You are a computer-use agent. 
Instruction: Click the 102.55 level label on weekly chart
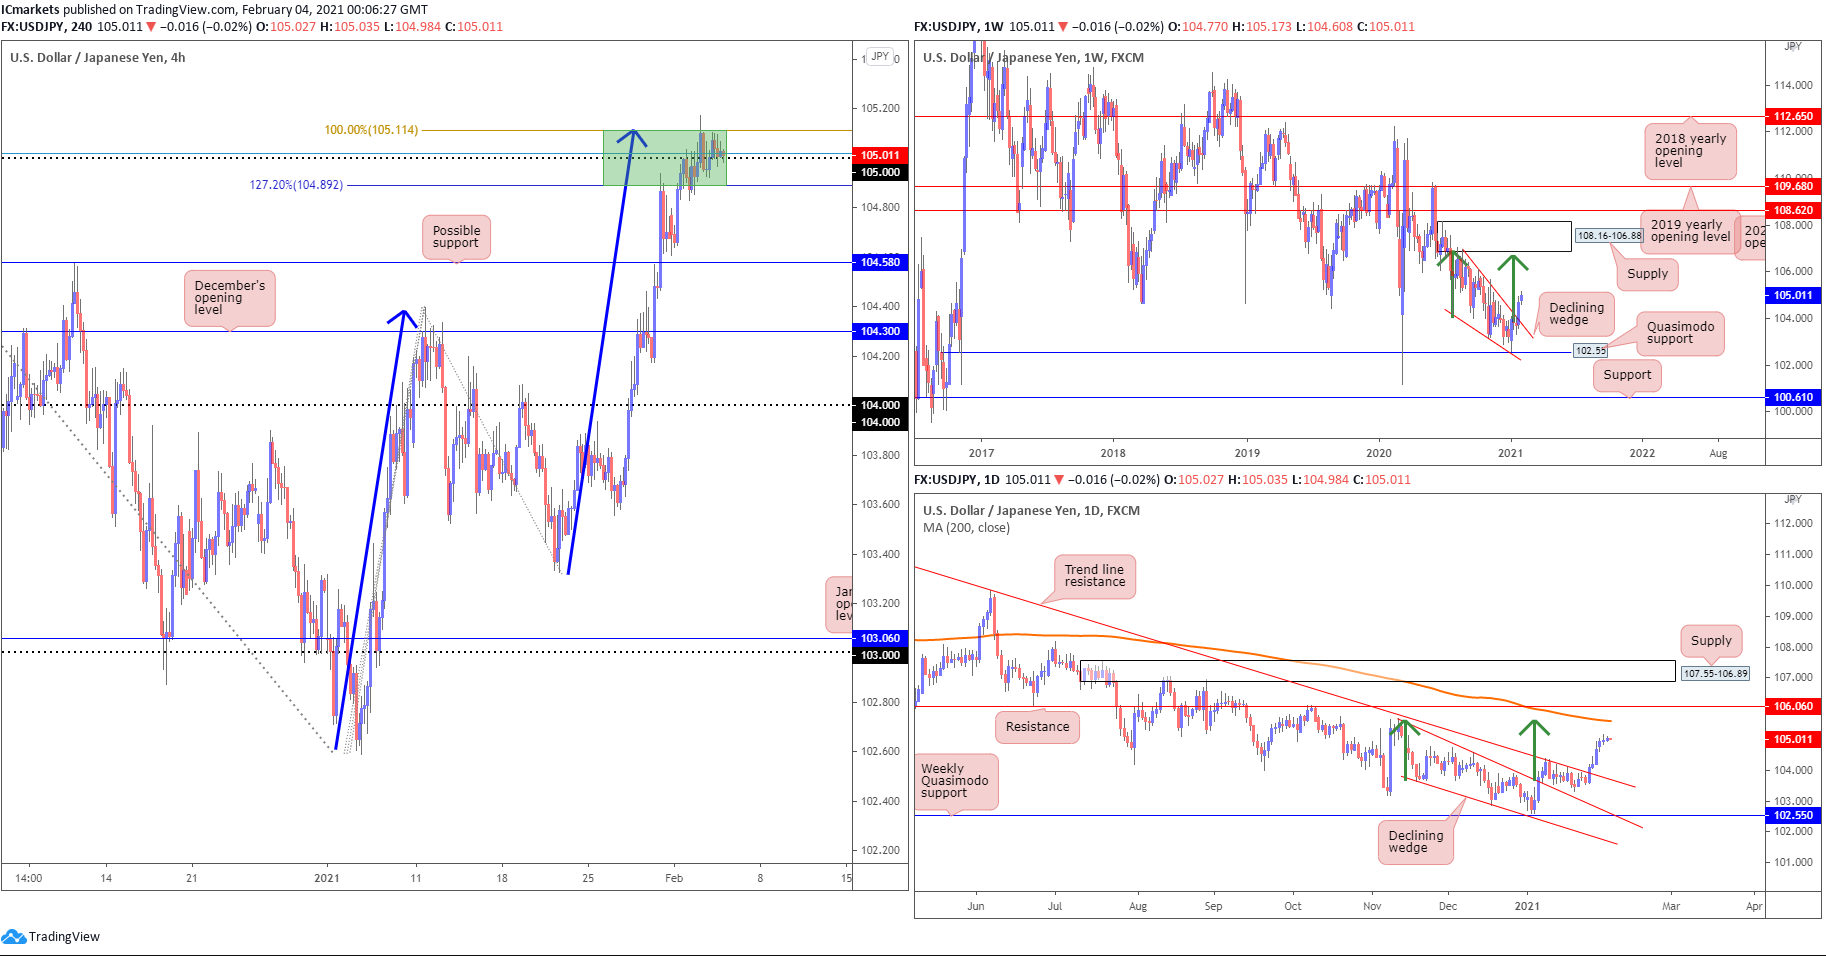point(1590,351)
